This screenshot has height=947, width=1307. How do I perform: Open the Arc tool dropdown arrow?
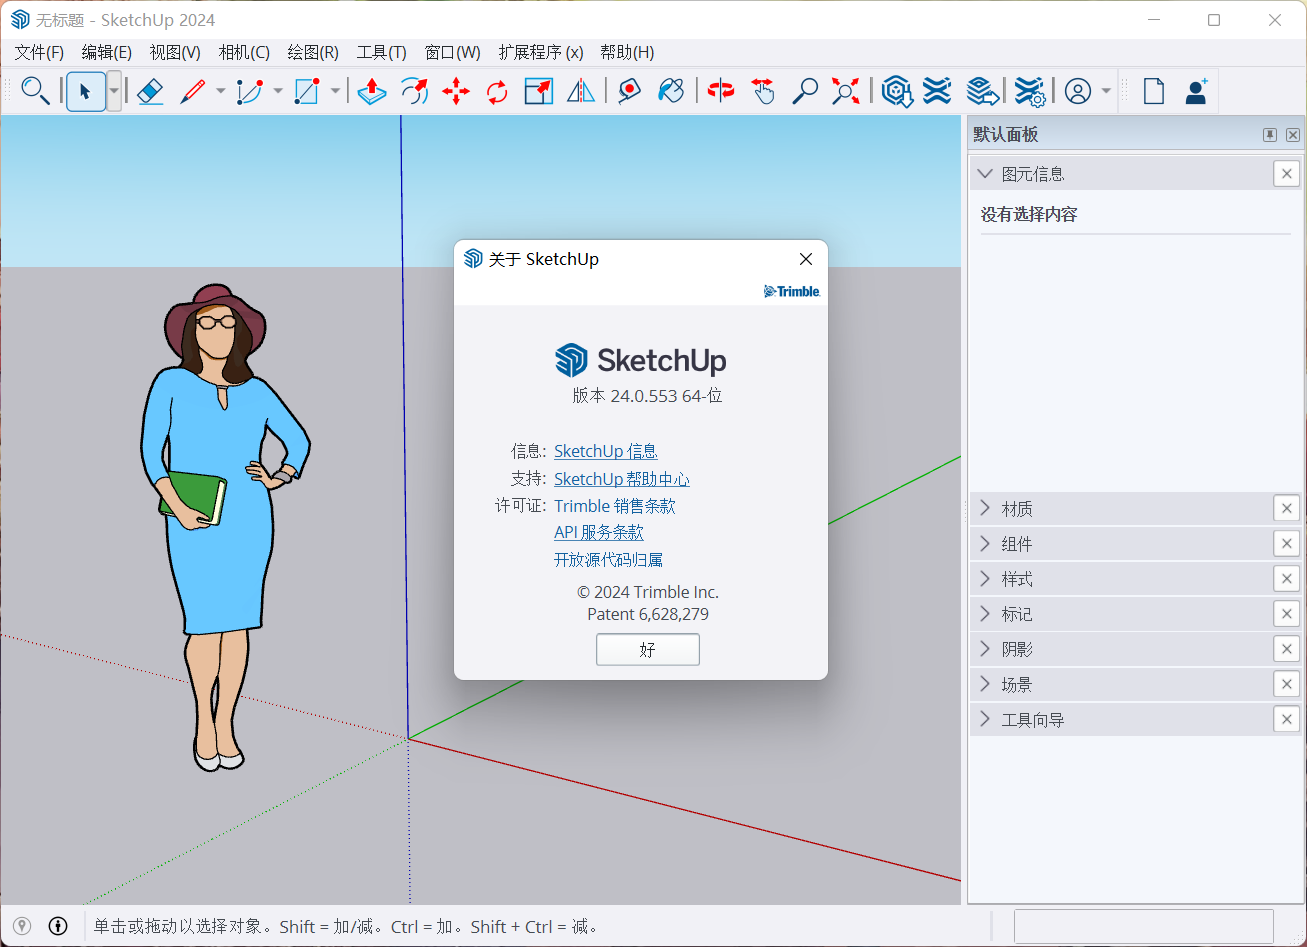[x=277, y=92]
